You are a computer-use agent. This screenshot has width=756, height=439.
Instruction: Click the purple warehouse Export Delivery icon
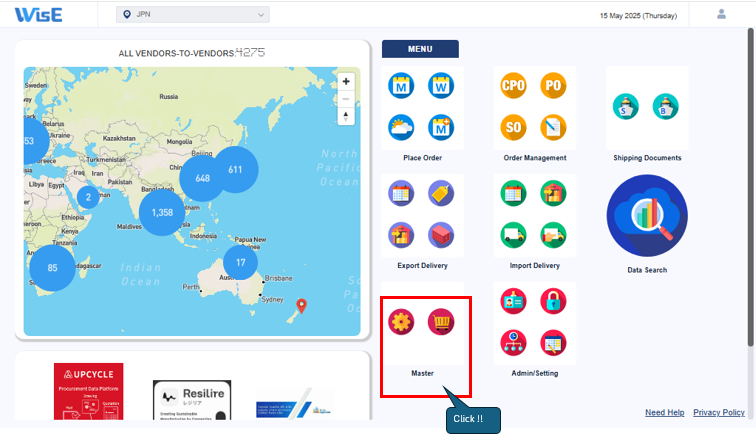point(401,235)
